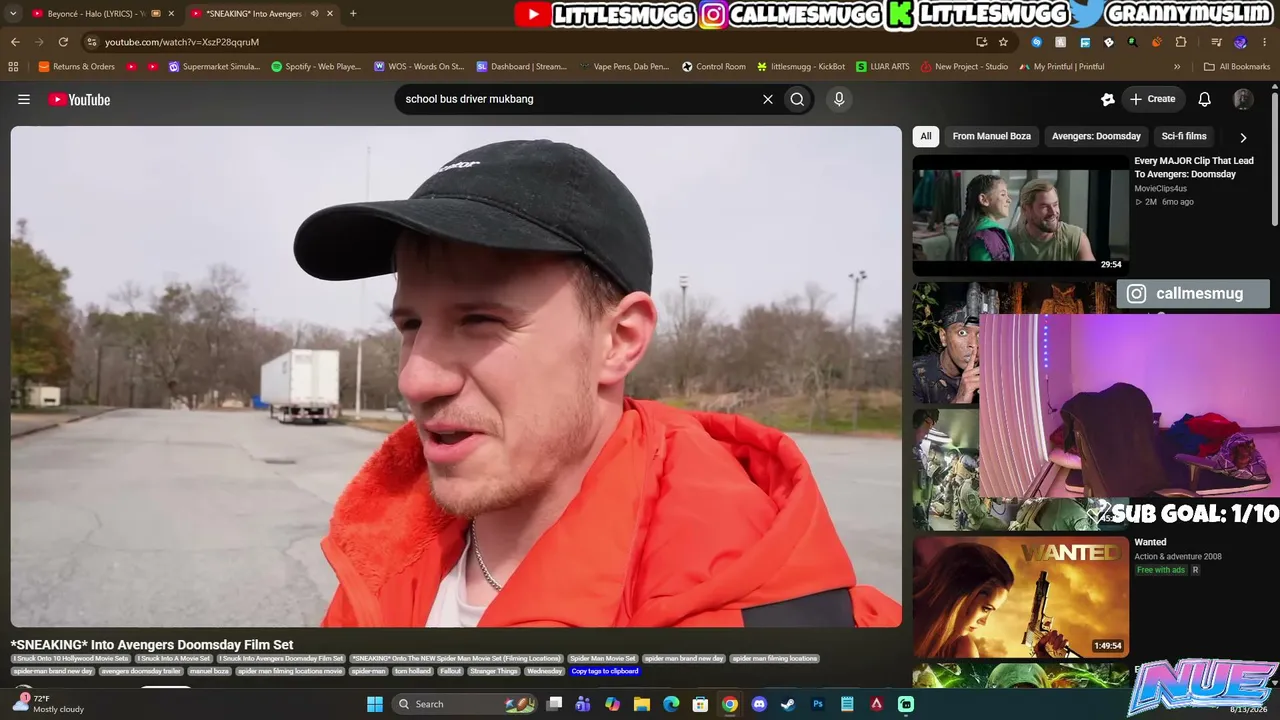Open the Chrome apps grid shortcut
Viewport: 1280px width, 720px height.
pos(13,67)
